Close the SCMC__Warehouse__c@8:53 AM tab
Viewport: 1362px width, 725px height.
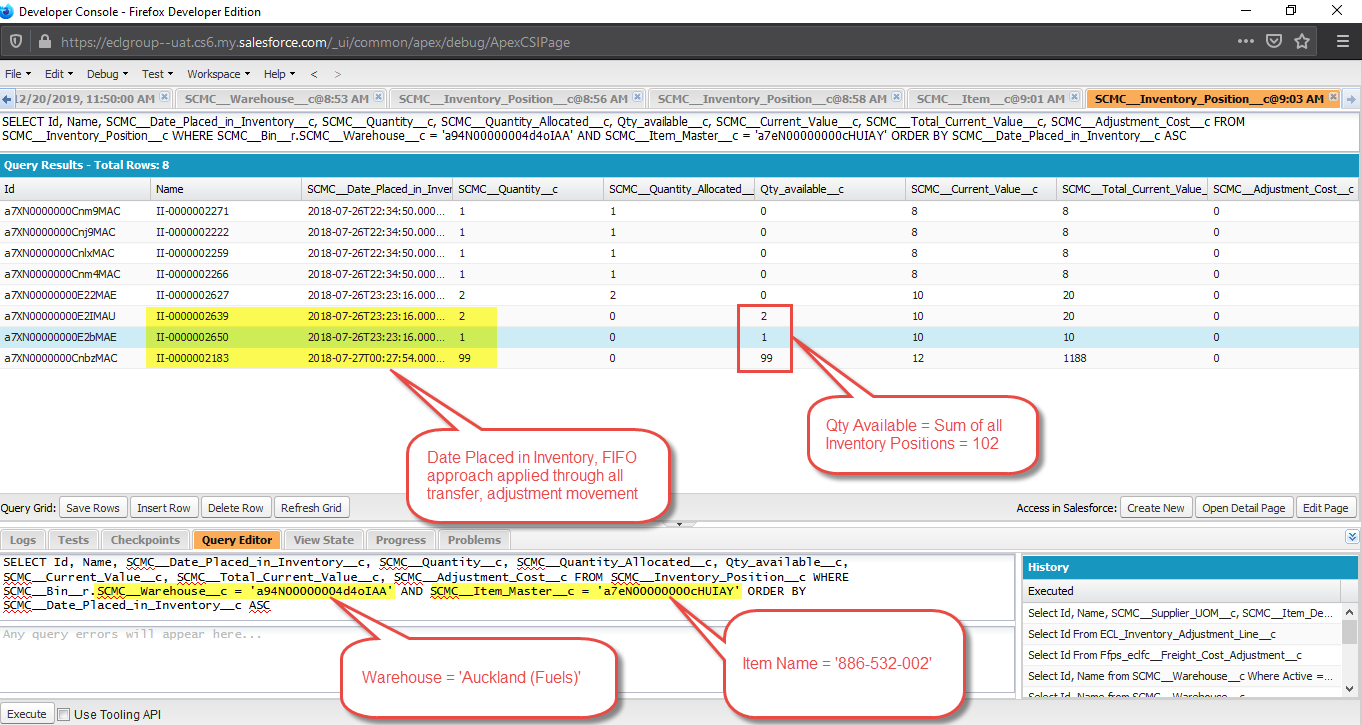pyautogui.click(x=380, y=98)
